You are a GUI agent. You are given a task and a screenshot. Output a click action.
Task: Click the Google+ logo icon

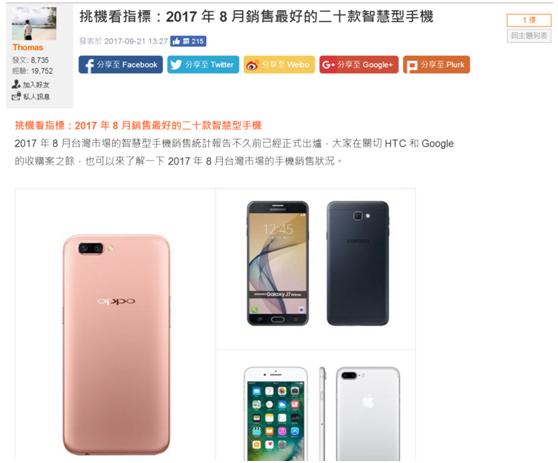pos(328,65)
